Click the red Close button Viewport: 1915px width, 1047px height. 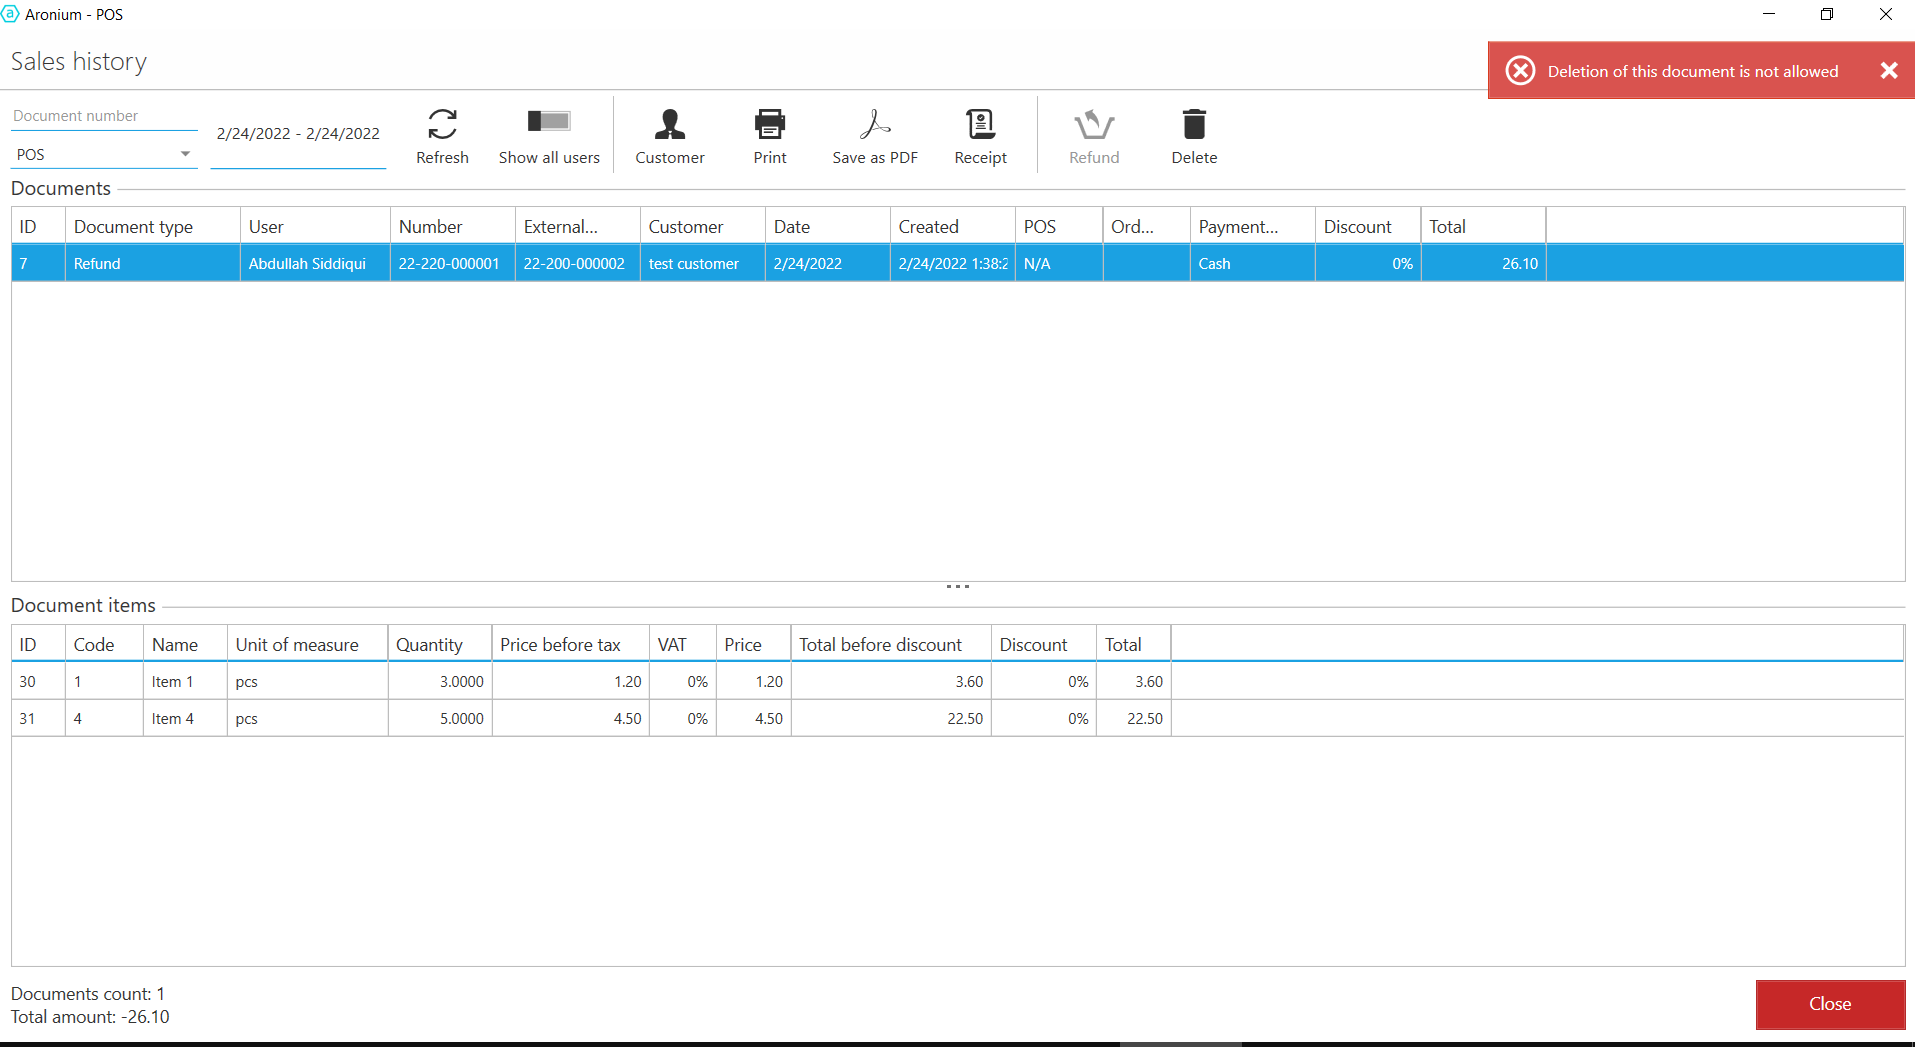coord(1829,1004)
